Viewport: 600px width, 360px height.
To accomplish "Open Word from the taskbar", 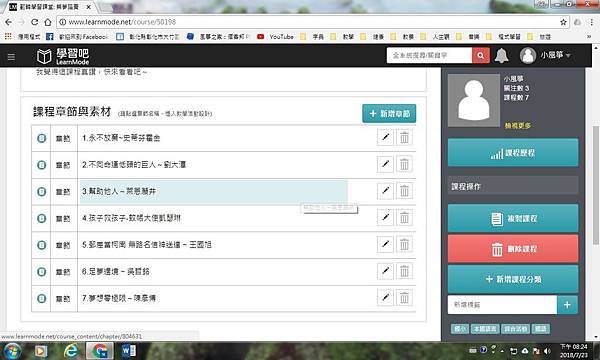I will coord(129,351).
